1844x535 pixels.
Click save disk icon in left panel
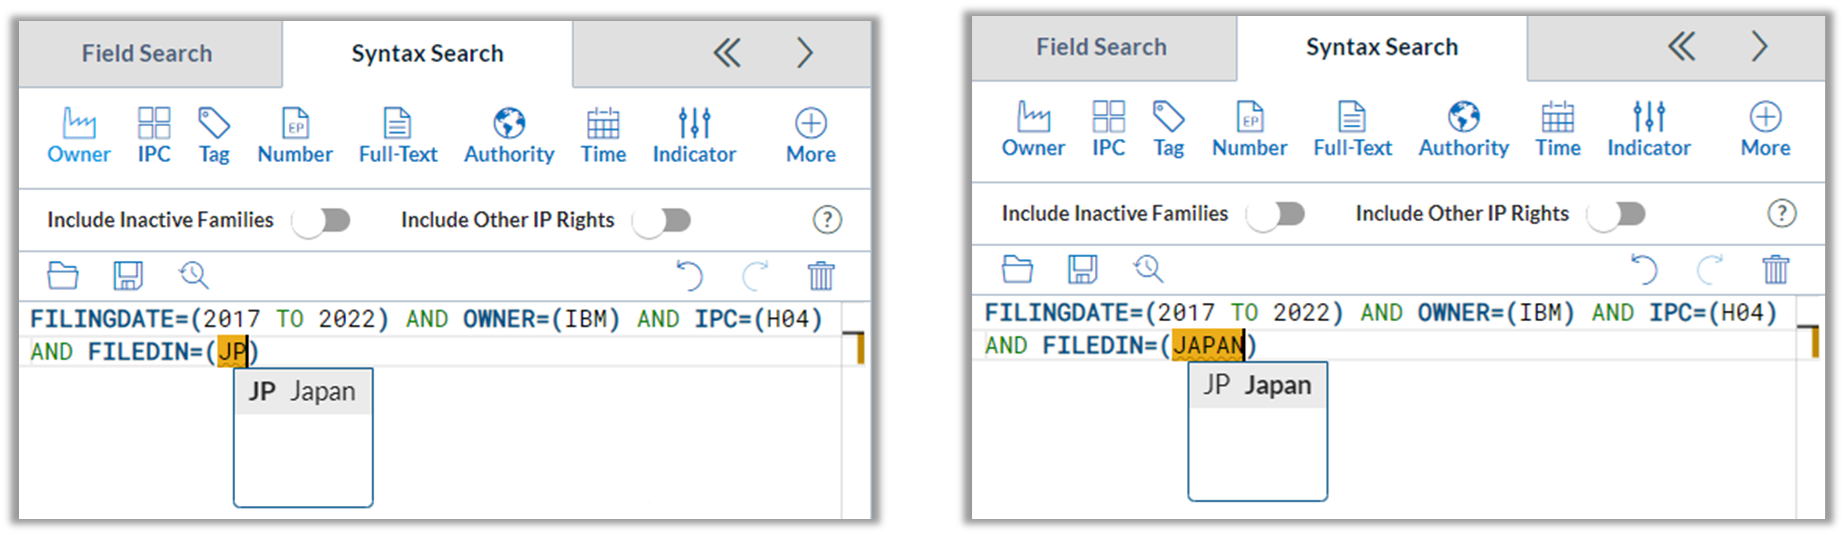coord(128,275)
